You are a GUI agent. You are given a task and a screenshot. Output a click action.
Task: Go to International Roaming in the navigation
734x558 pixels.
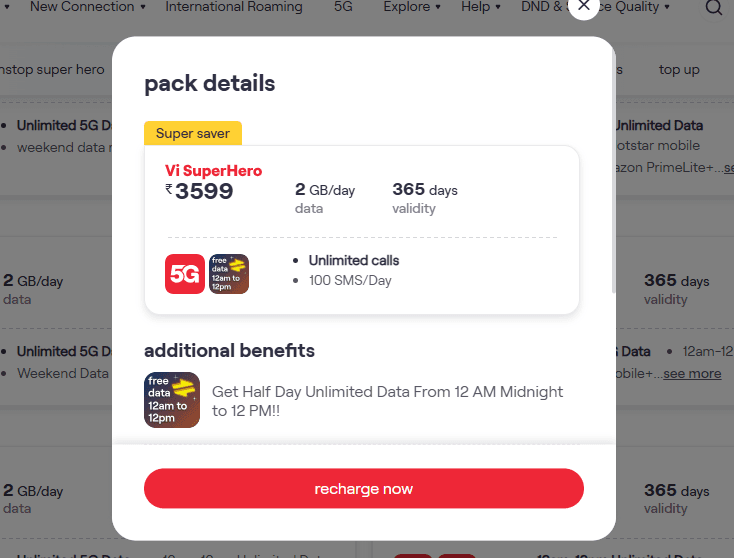coord(234,7)
